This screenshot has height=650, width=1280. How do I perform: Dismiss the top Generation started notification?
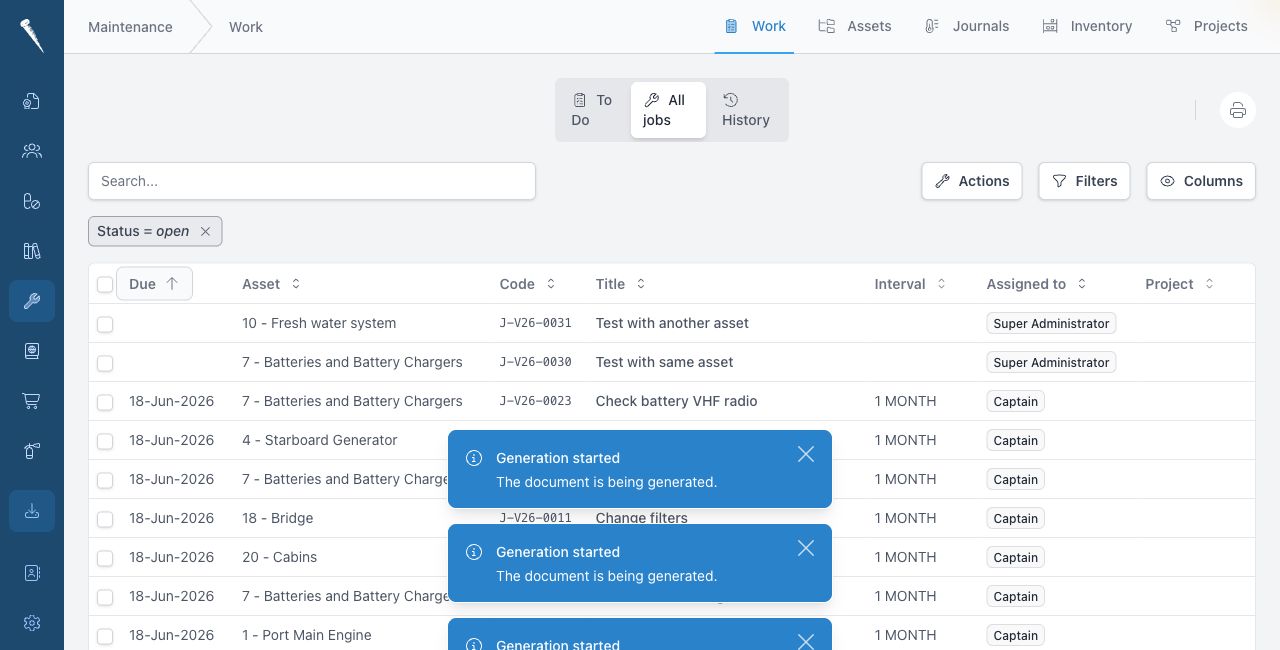click(x=806, y=454)
